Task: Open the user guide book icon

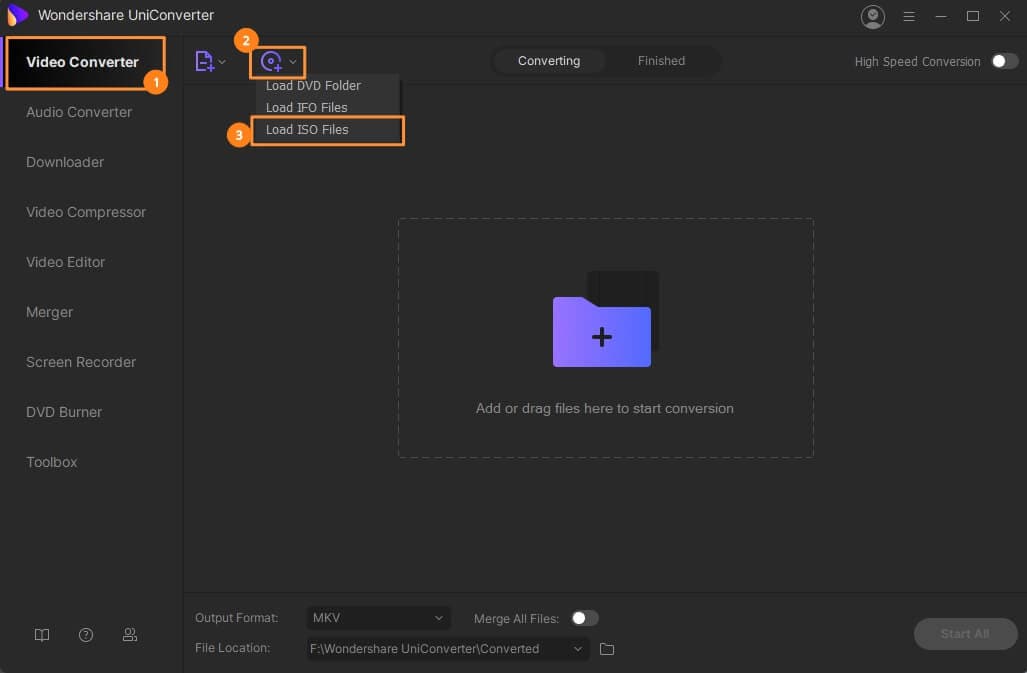Action: (42, 635)
